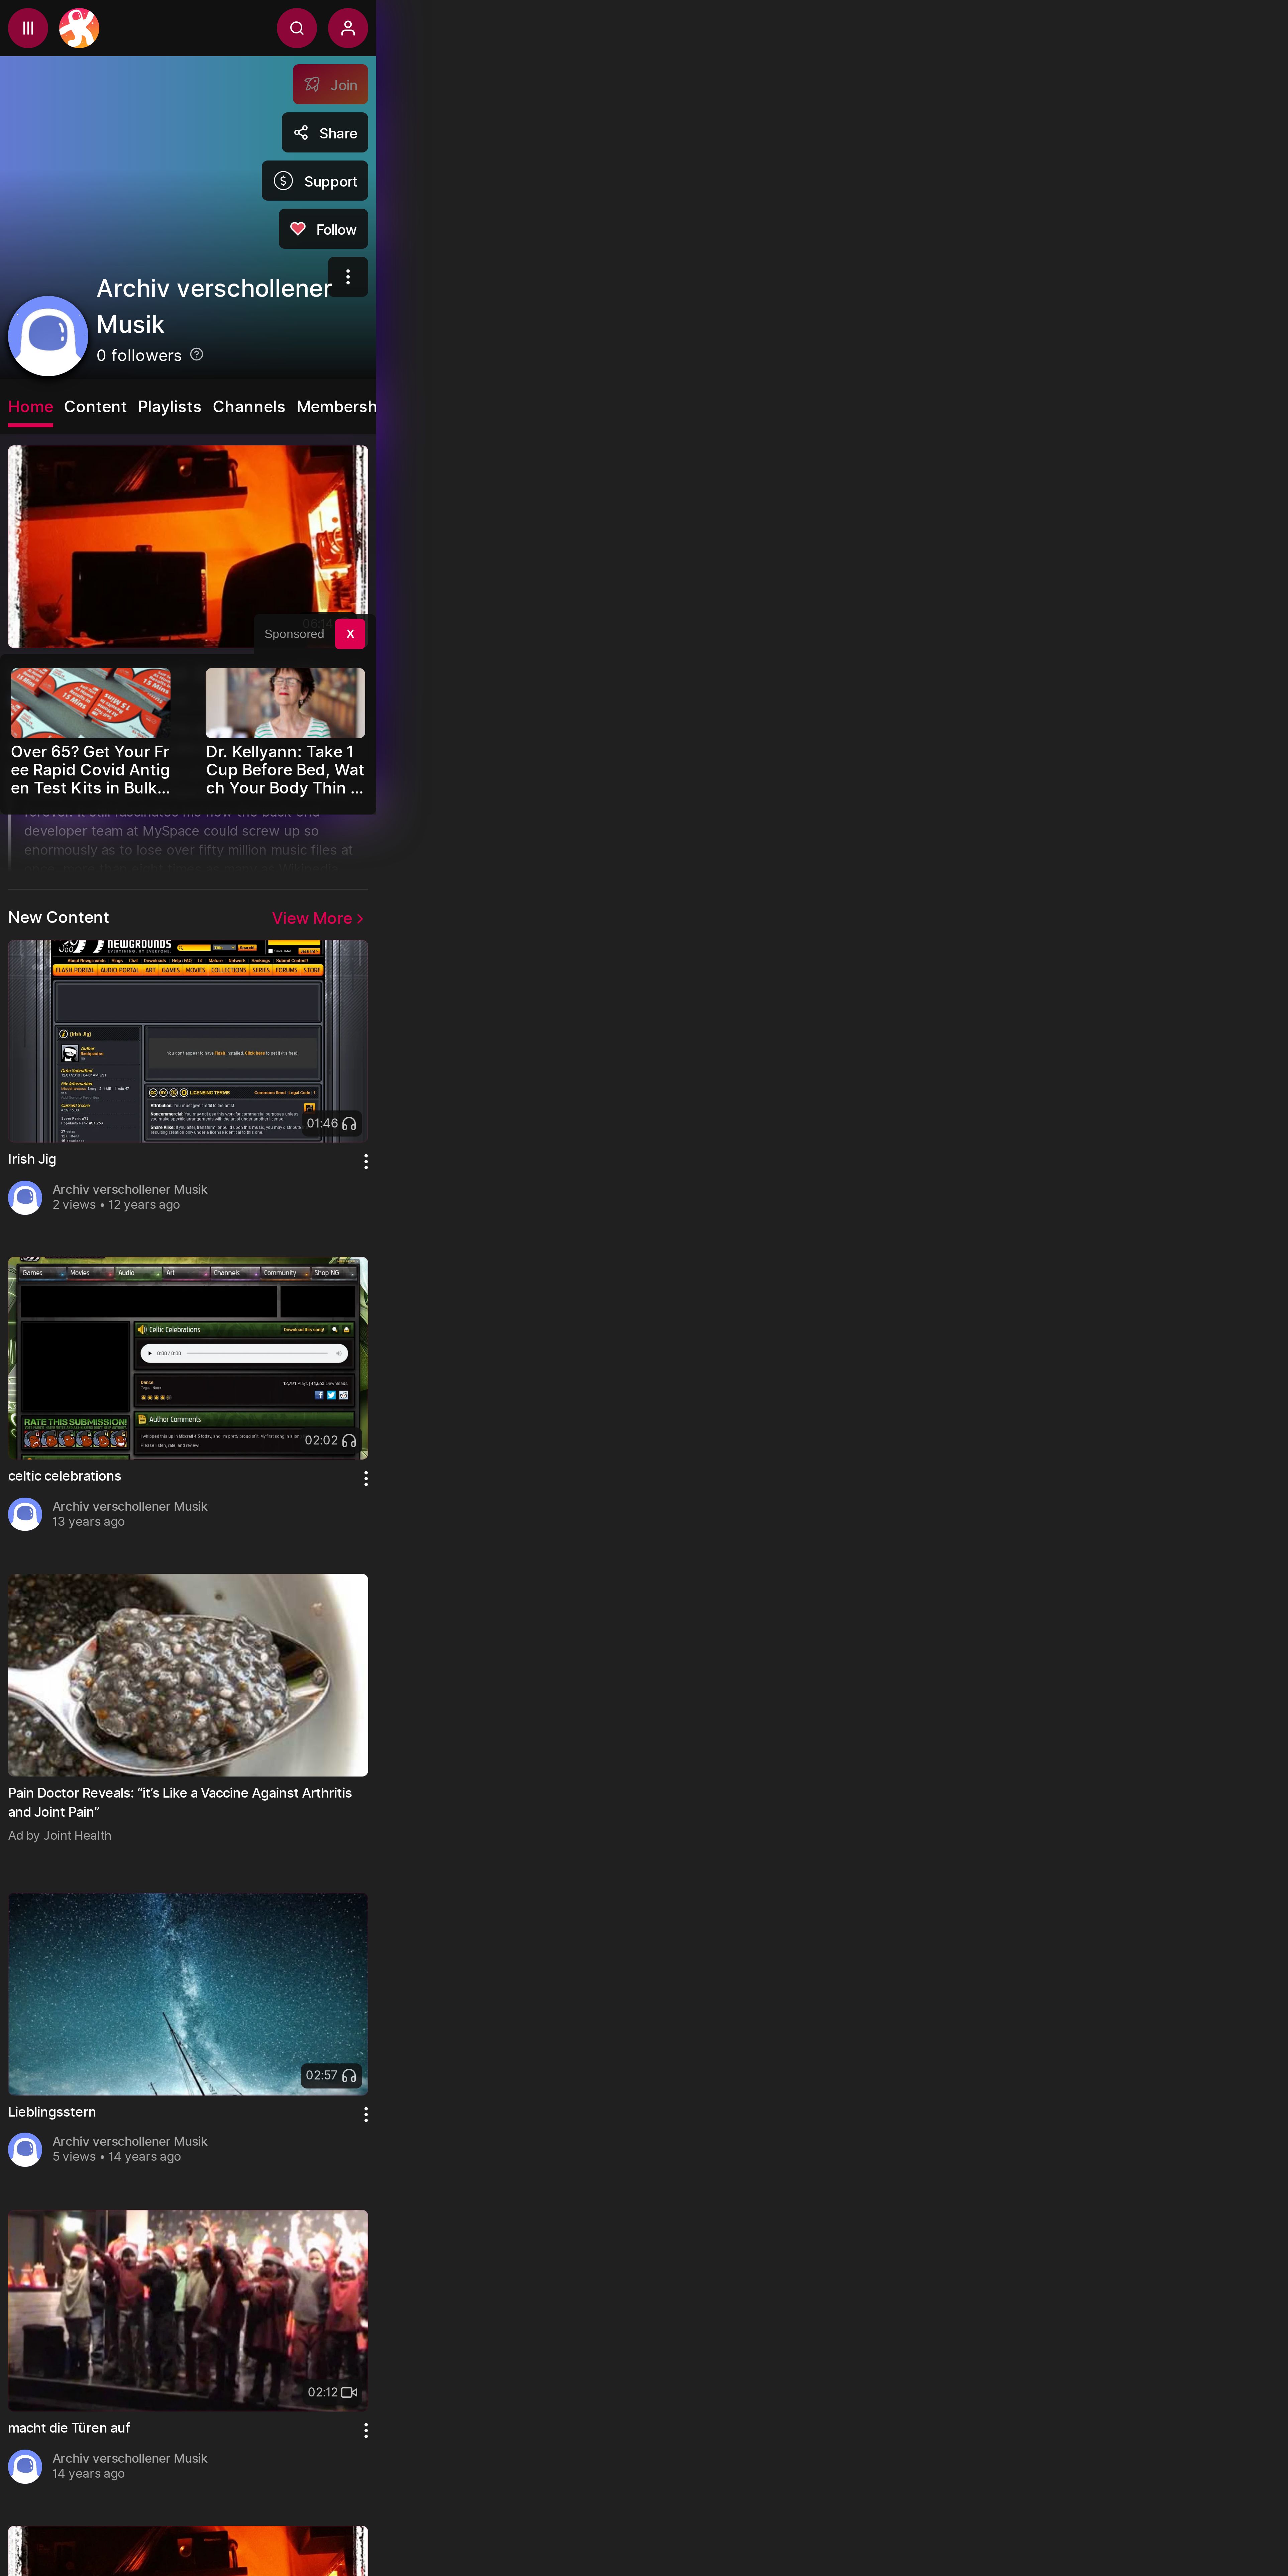The width and height of the screenshot is (1288, 2576).
Task: Open the macht die Türen auf video
Action: 188,2310
